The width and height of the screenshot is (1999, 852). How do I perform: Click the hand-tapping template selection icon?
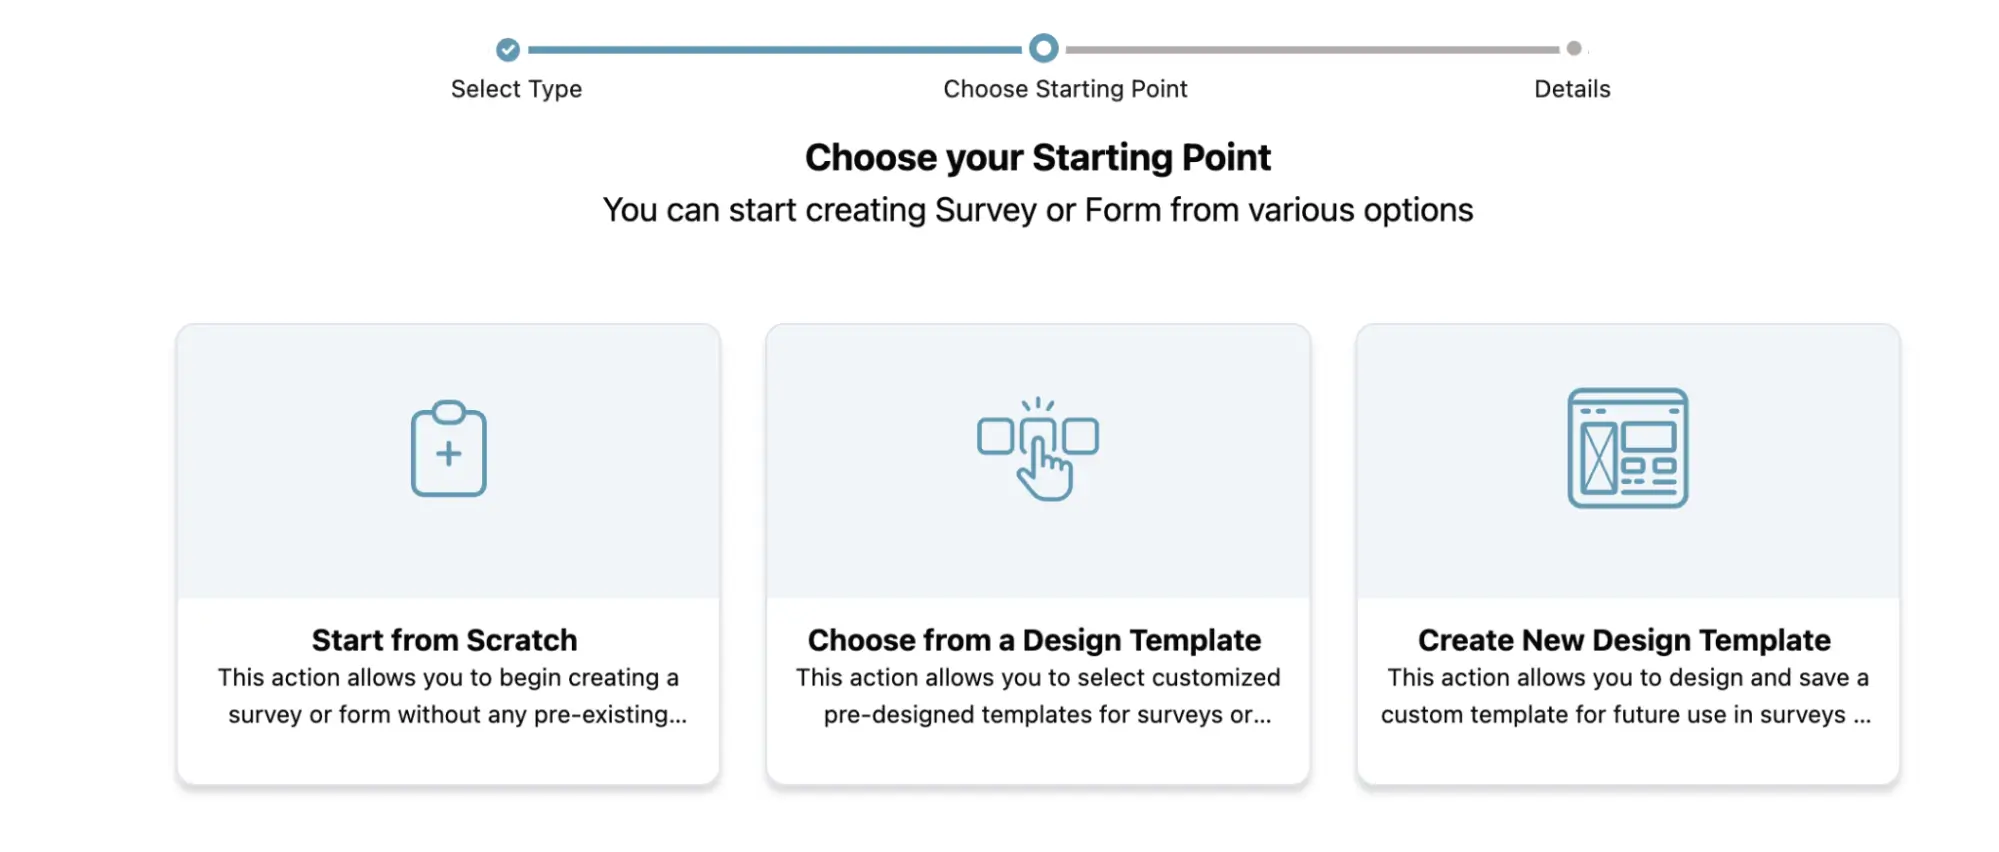click(x=1038, y=449)
